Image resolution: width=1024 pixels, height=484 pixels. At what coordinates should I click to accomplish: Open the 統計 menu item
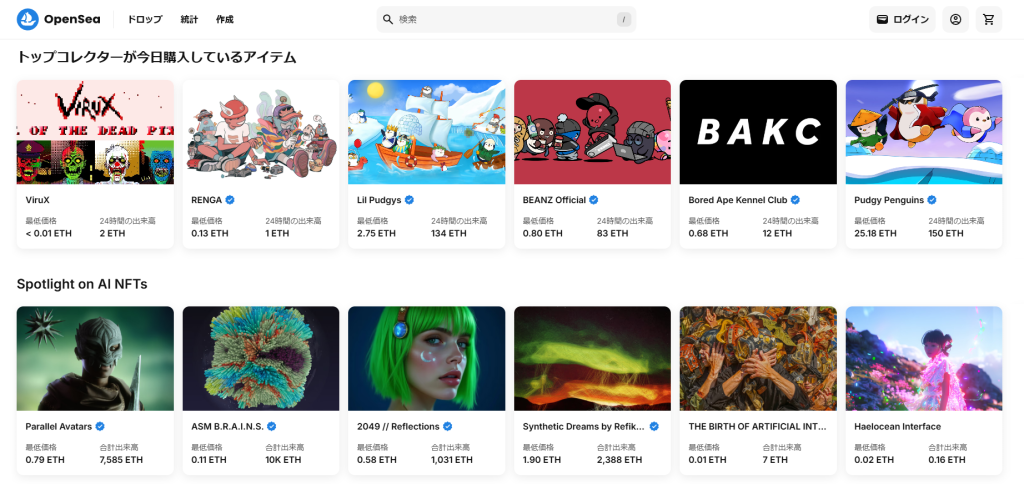[x=189, y=19]
